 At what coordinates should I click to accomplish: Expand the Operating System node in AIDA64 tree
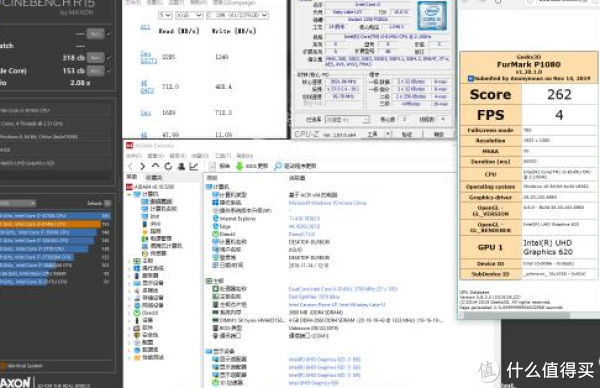pyautogui.click(x=129, y=268)
